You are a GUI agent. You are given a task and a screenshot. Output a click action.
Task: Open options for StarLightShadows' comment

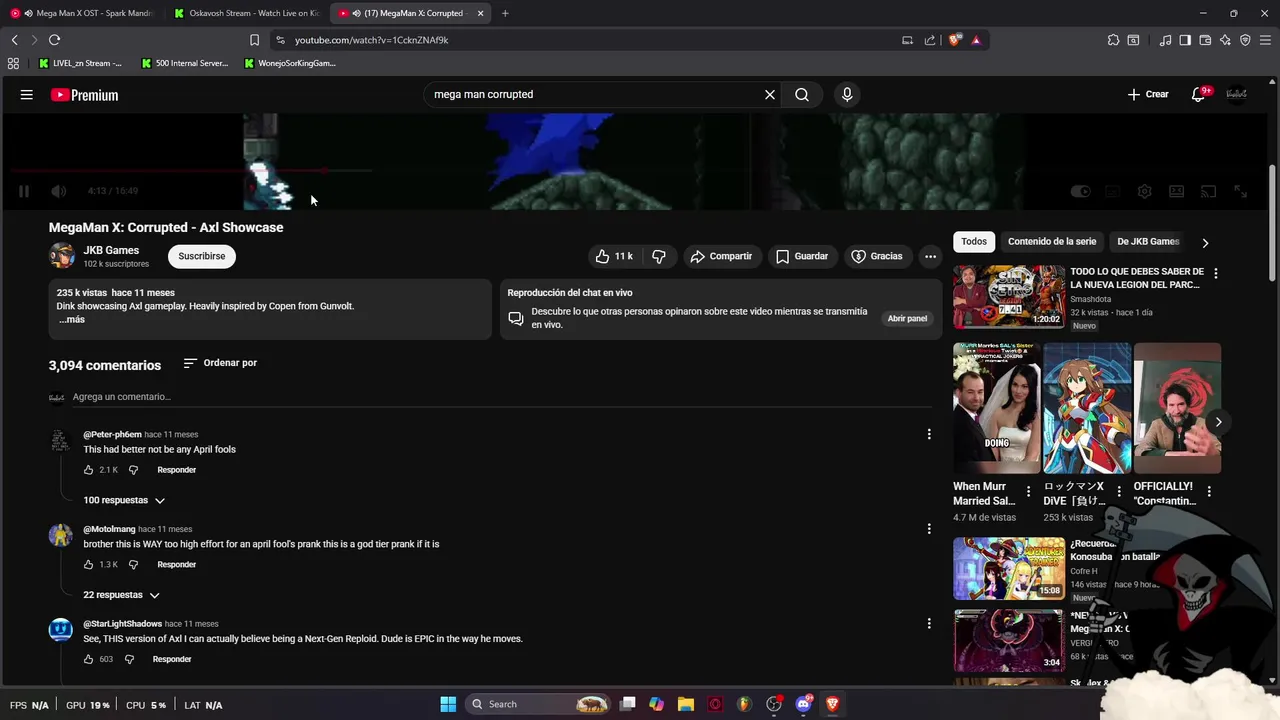pos(929,624)
